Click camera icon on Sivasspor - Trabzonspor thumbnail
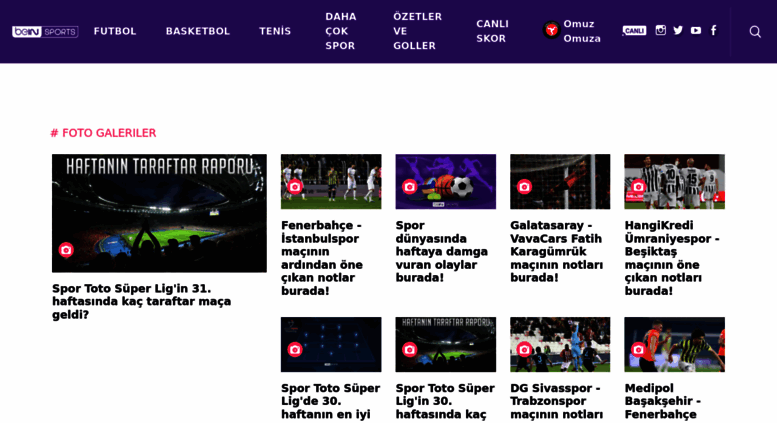The width and height of the screenshot is (777, 423). point(524,350)
